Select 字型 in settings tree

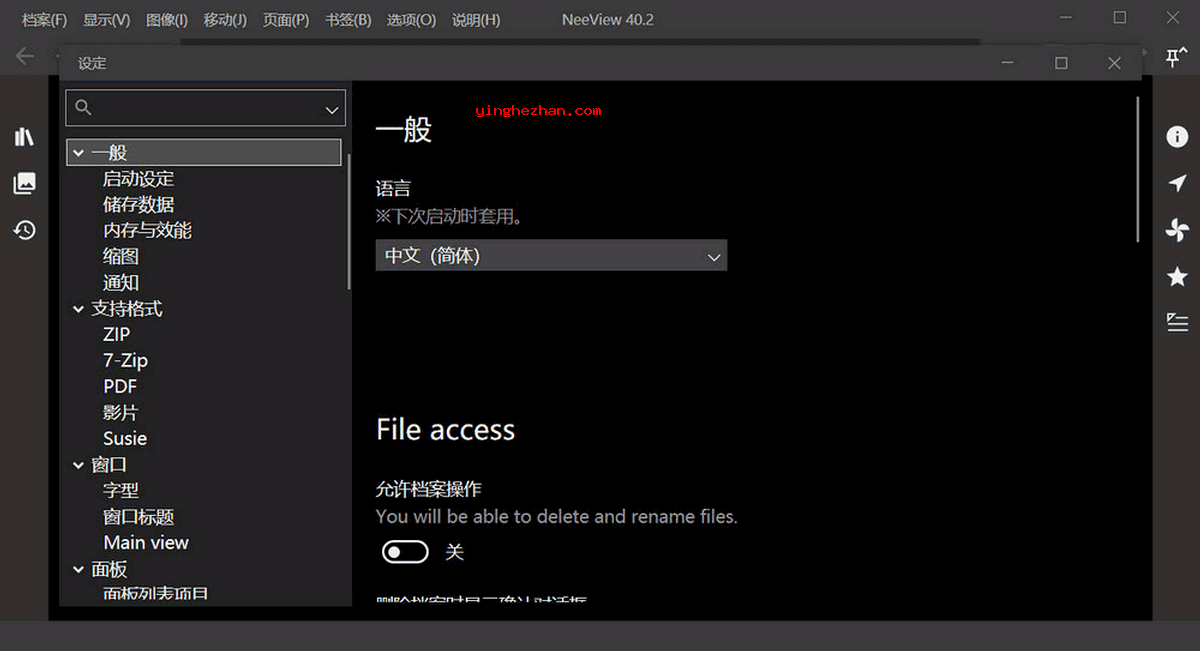(x=120, y=491)
